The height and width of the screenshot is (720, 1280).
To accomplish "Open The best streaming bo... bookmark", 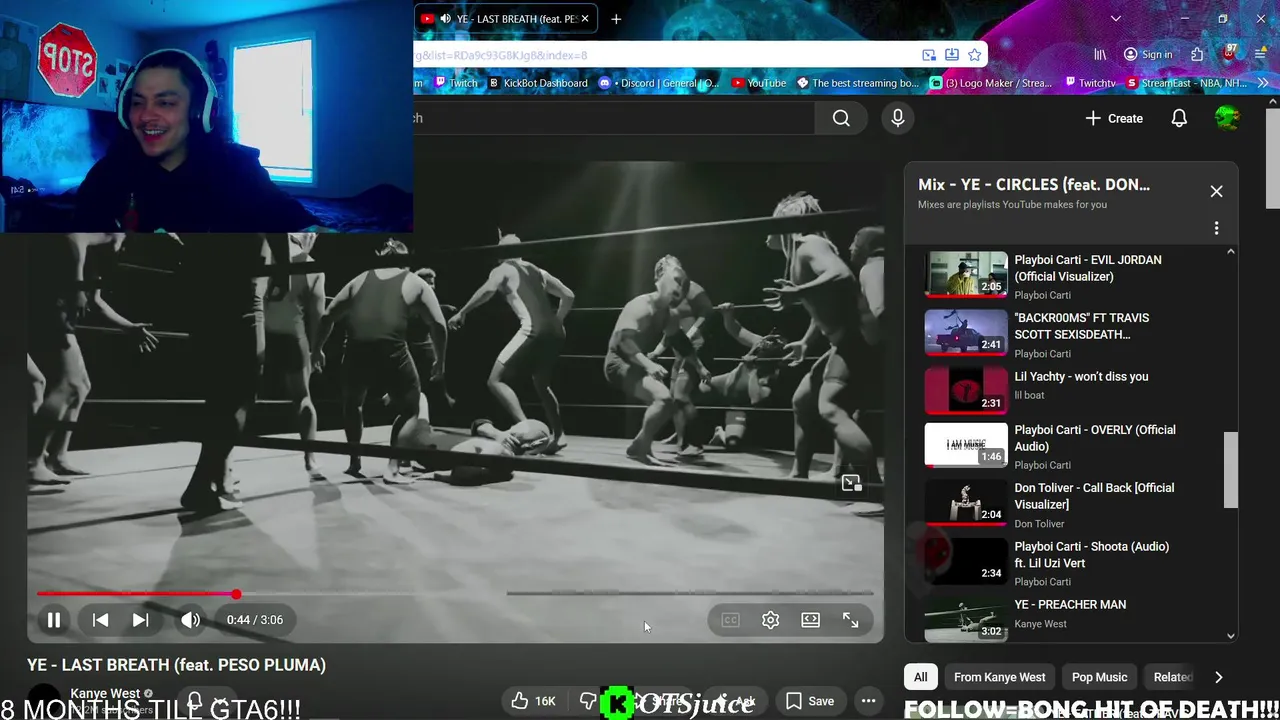I will pyautogui.click(x=857, y=83).
